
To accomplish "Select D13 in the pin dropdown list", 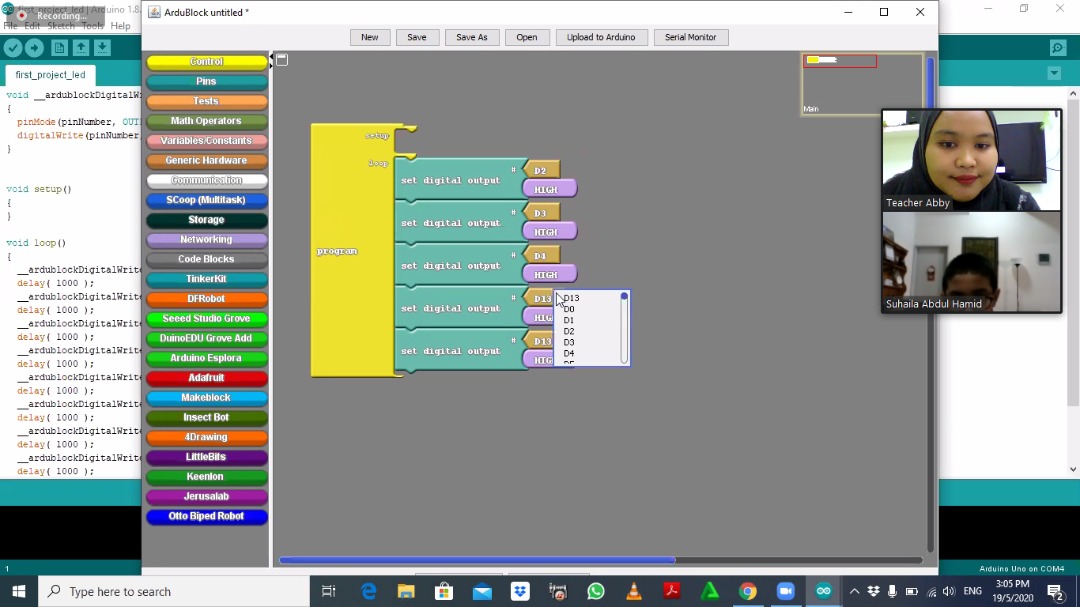I will click(x=572, y=298).
